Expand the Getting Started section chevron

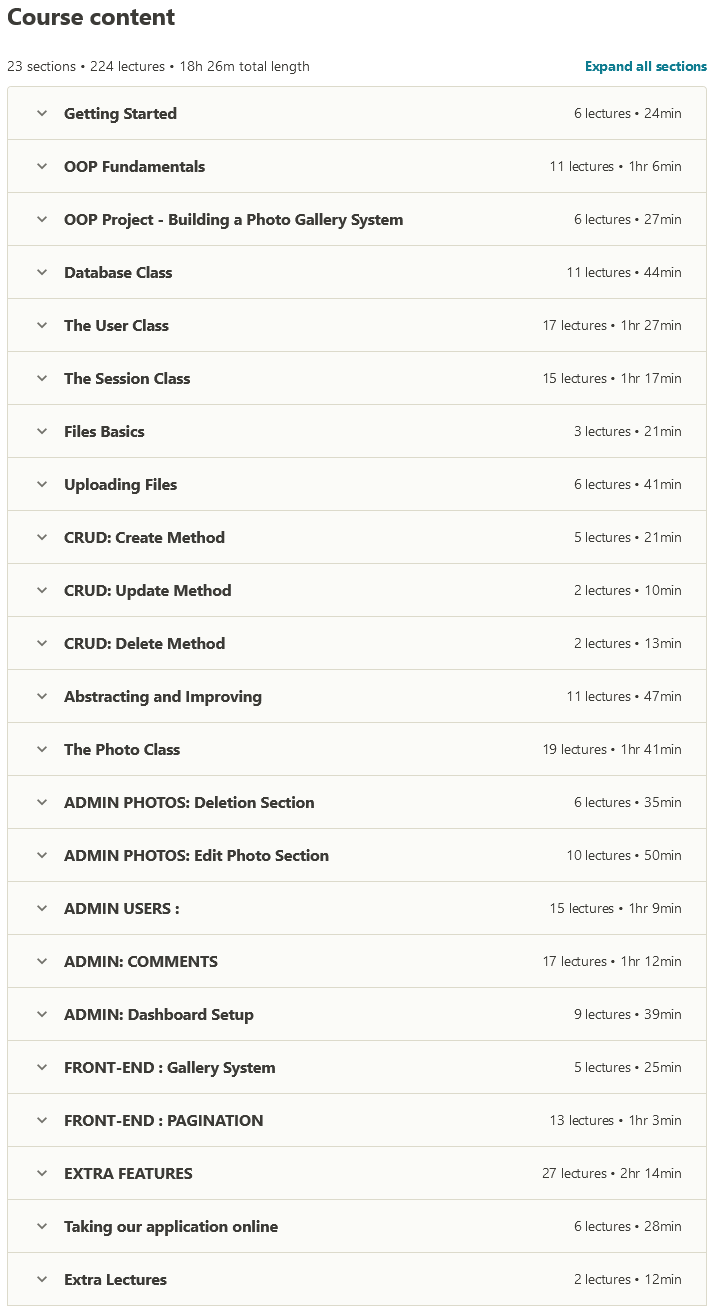(x=42, y=114)
